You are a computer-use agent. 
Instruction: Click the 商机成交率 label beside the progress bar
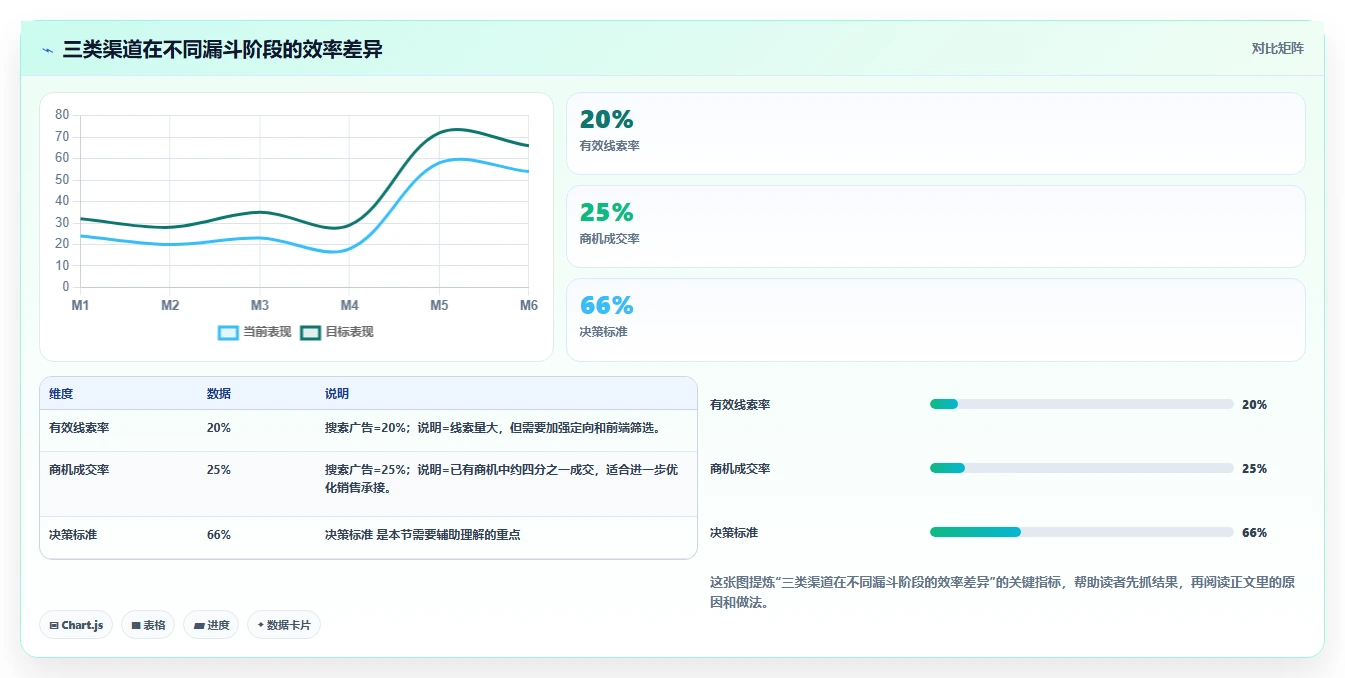740,469
